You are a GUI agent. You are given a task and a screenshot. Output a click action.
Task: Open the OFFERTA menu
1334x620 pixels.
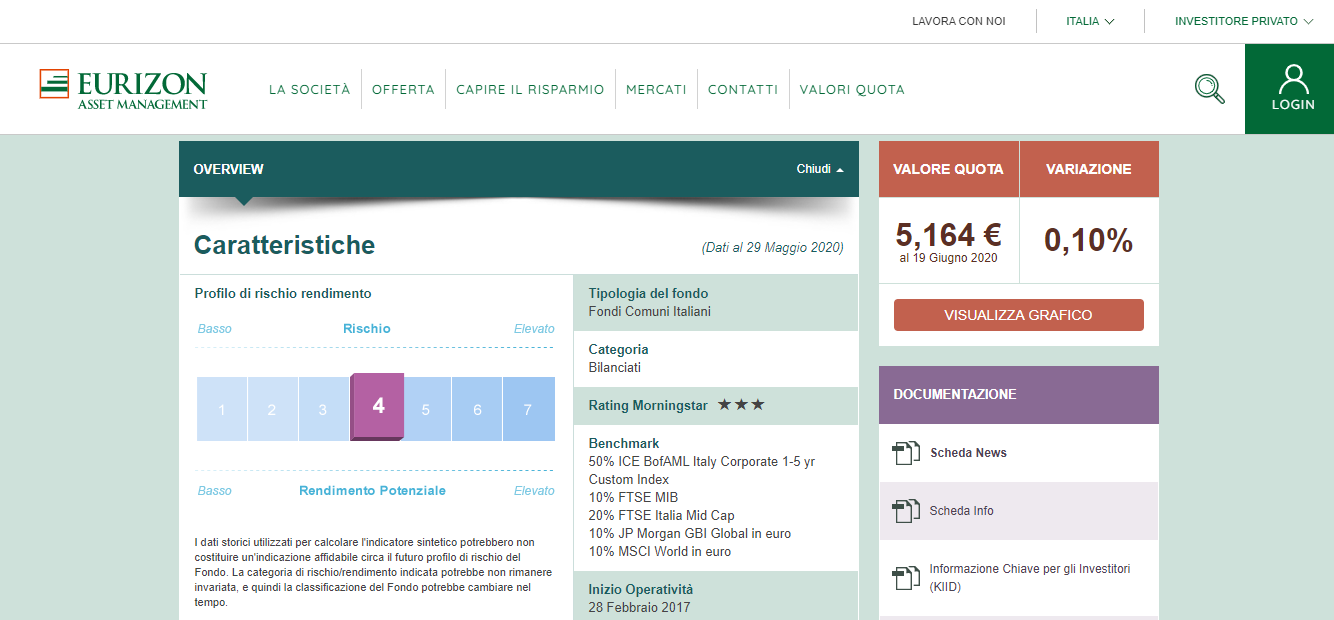[x=403, y=89]
